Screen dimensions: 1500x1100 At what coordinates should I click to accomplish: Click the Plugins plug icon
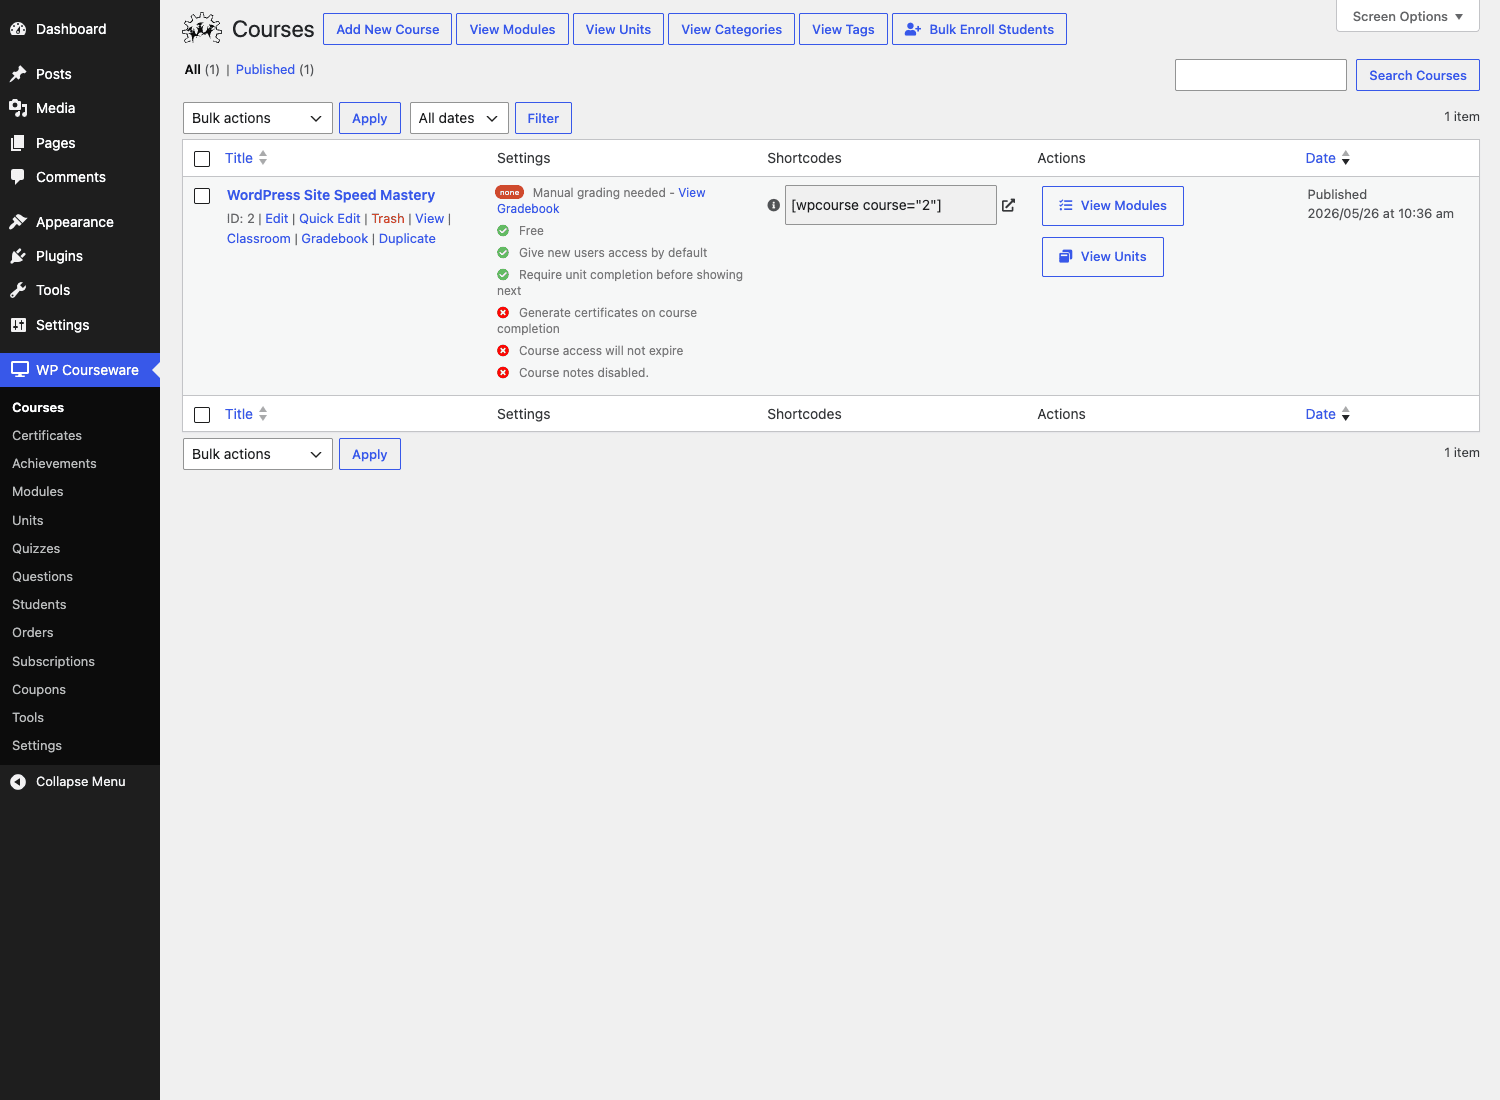point(18,256)
